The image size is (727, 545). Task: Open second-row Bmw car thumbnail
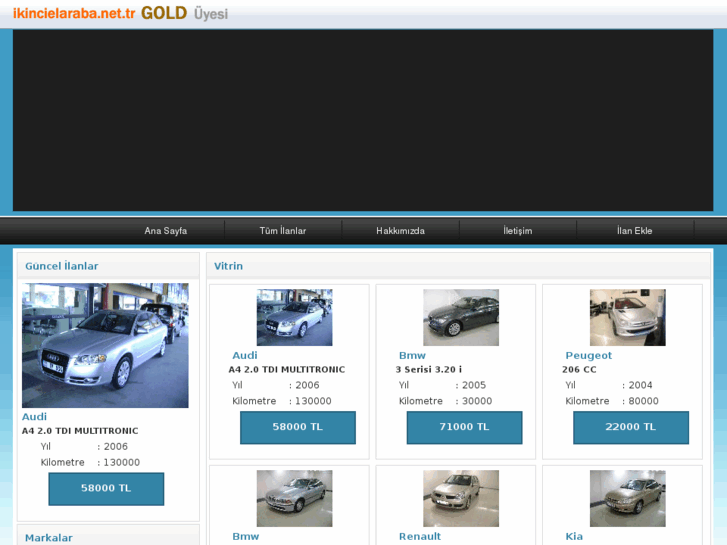(294, 498)
